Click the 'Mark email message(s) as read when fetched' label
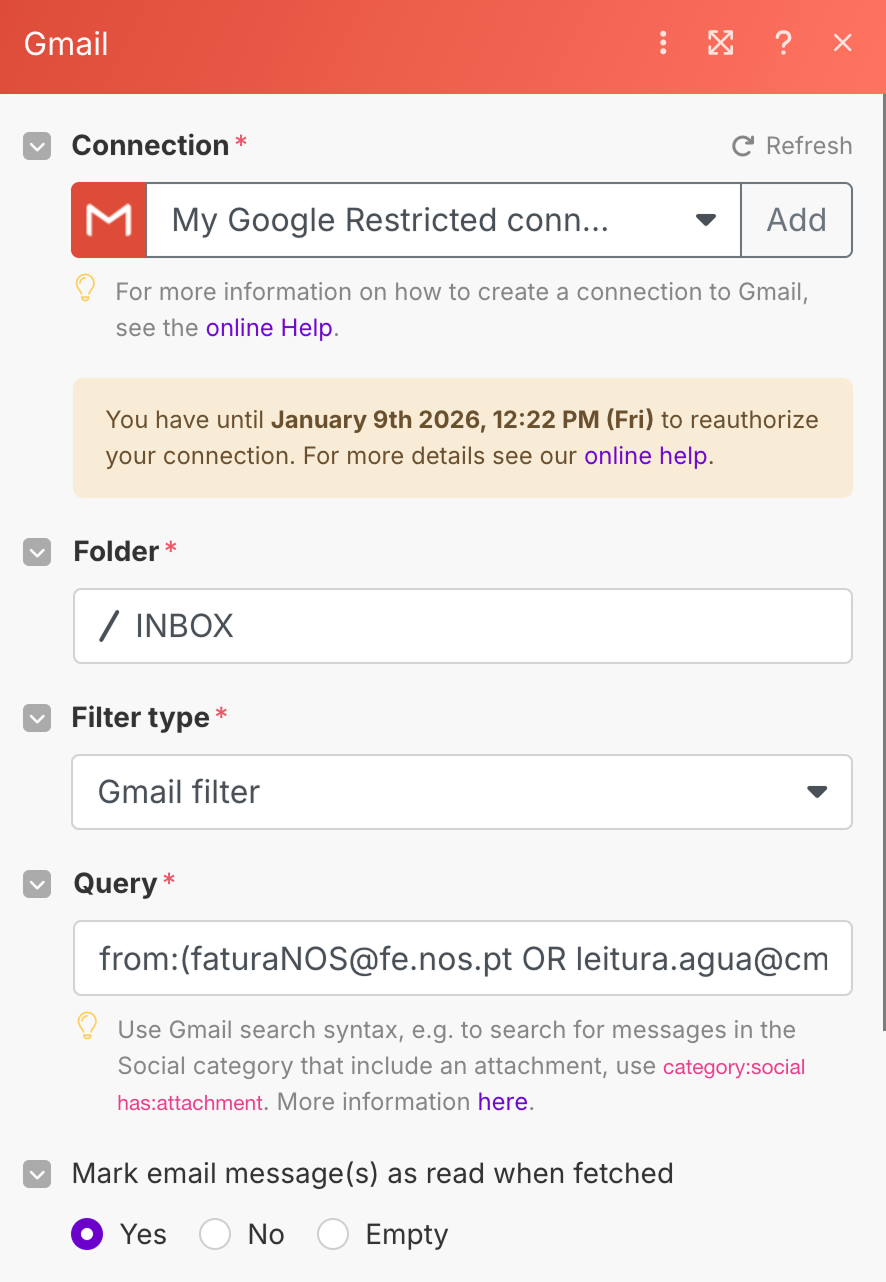 pos(372,1173)
